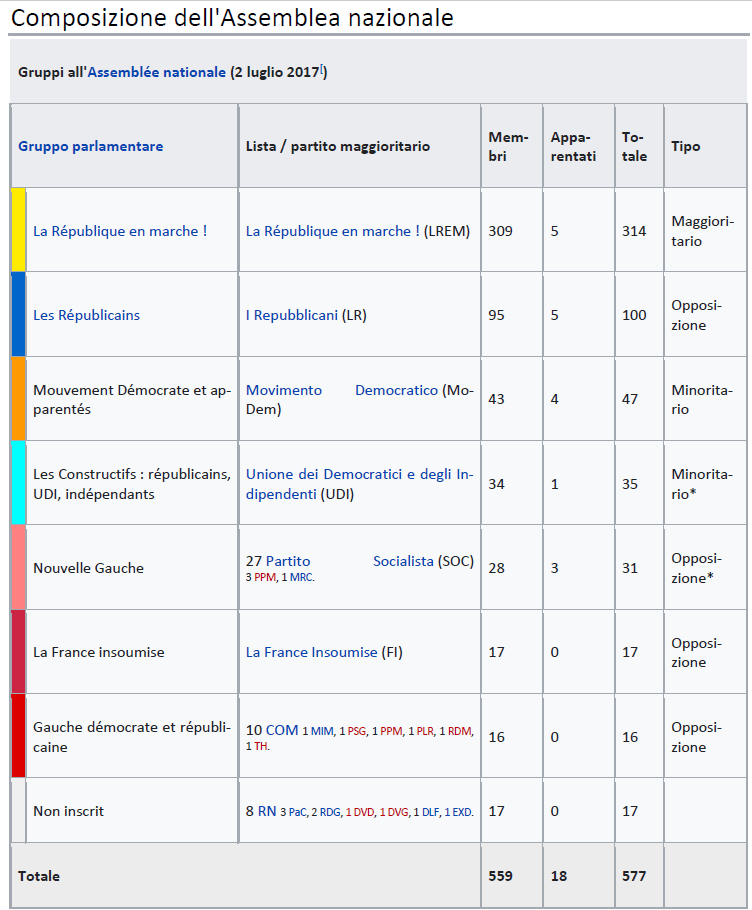Click the COM party abbreviation link
Viewport: 752px width, 910px height.
coord(282,730)
